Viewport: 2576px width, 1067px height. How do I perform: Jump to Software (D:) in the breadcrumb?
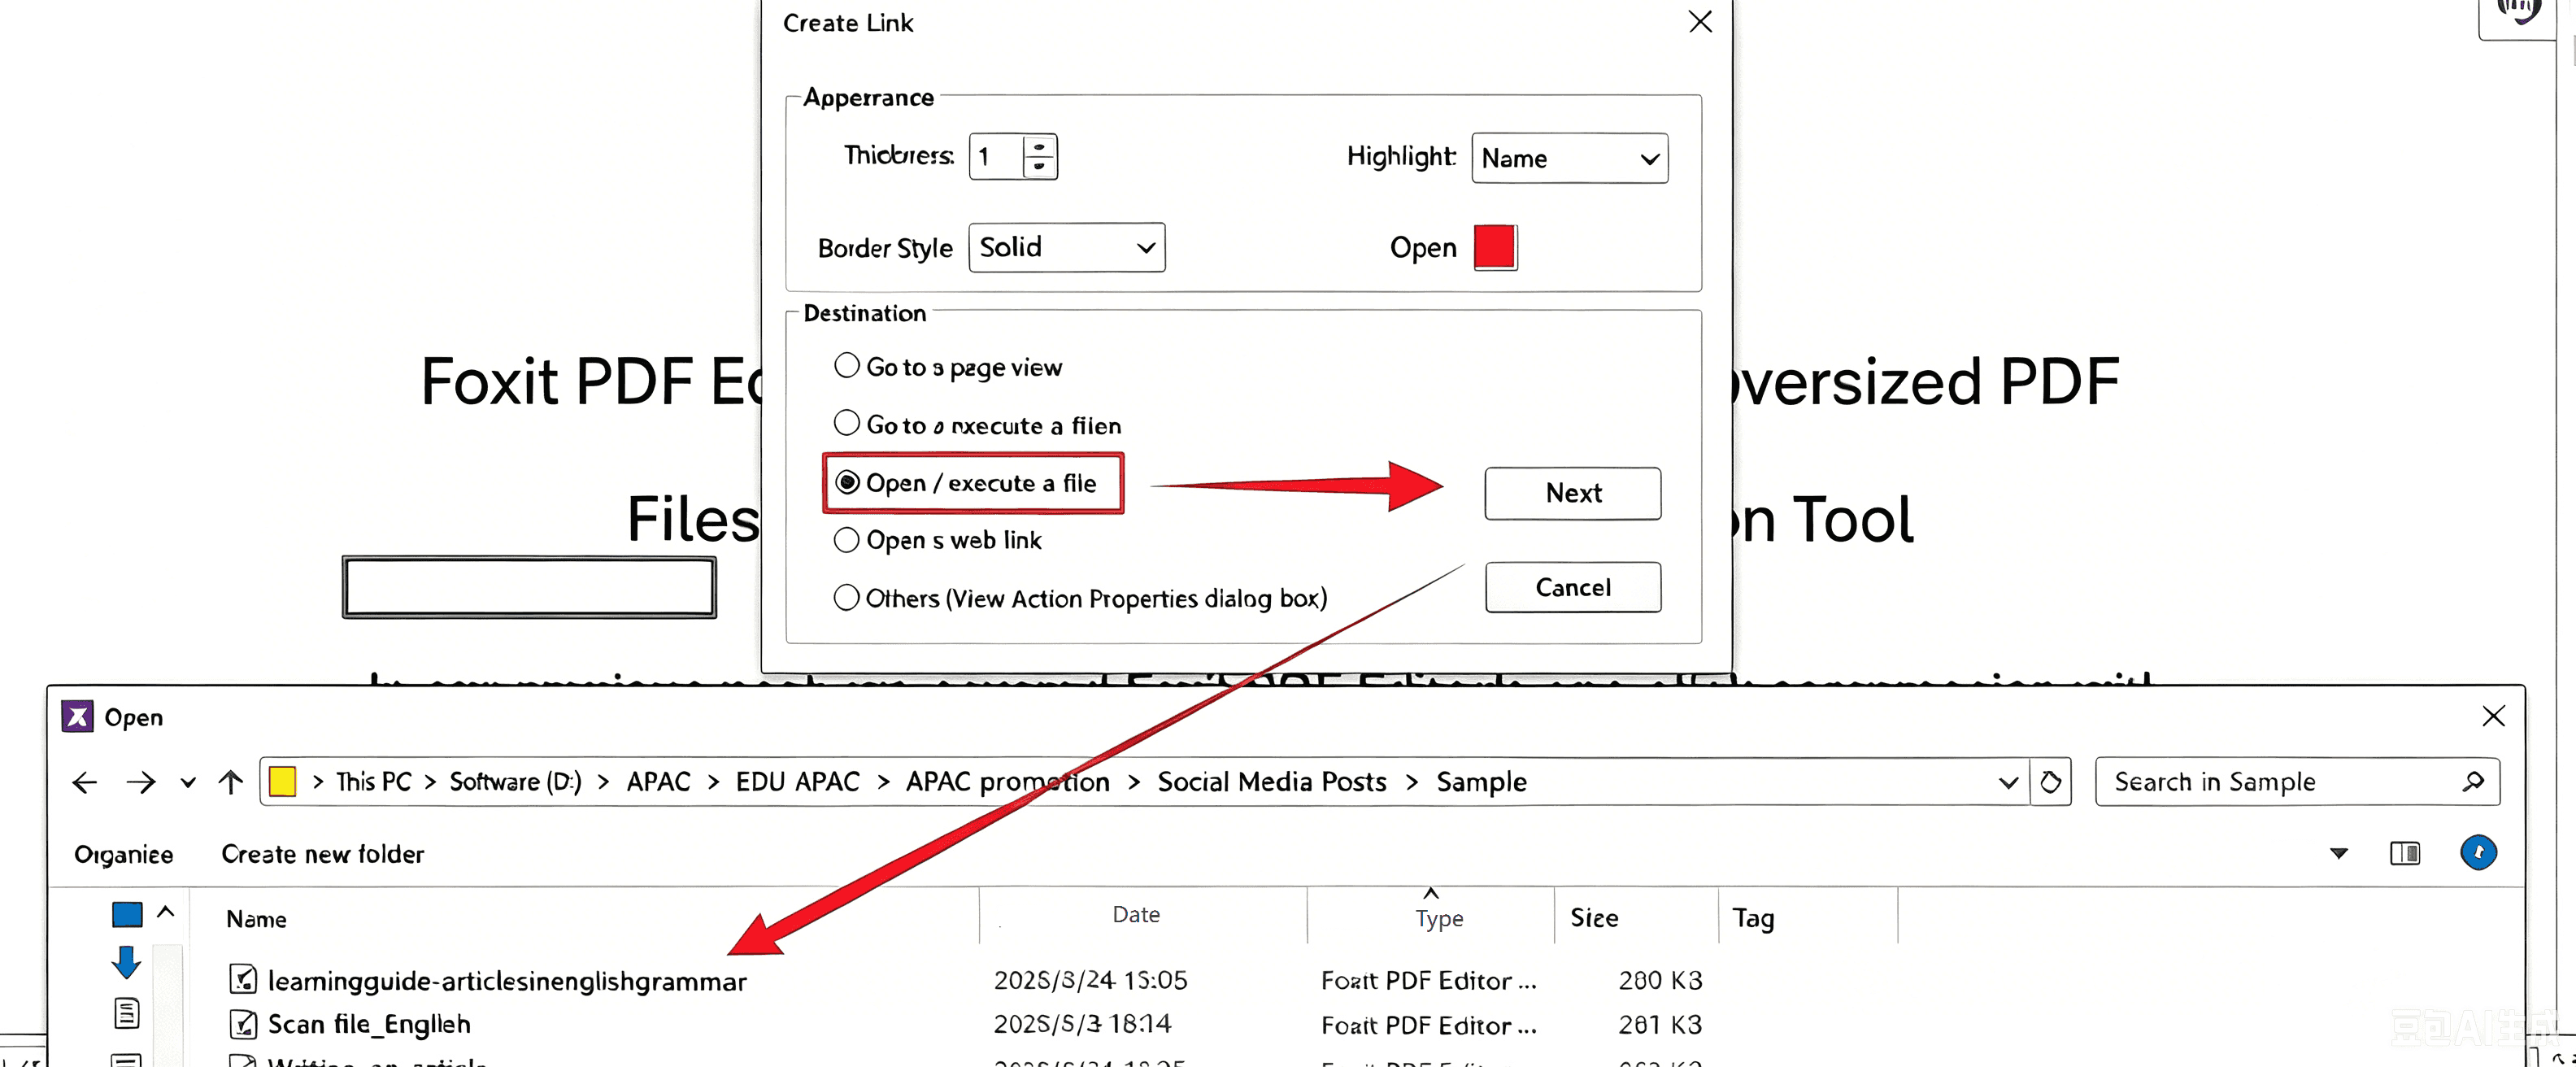click(x=515, y=782)
